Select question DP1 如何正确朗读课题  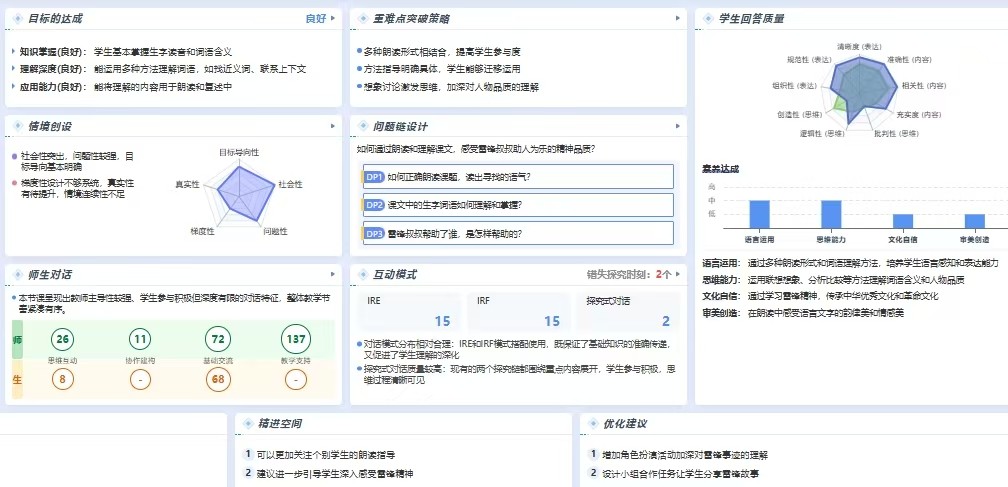click(518, 177)
